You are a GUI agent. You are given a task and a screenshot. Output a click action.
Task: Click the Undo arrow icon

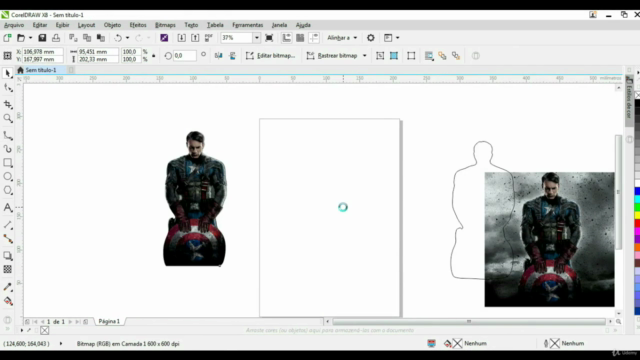pos(118,38)
